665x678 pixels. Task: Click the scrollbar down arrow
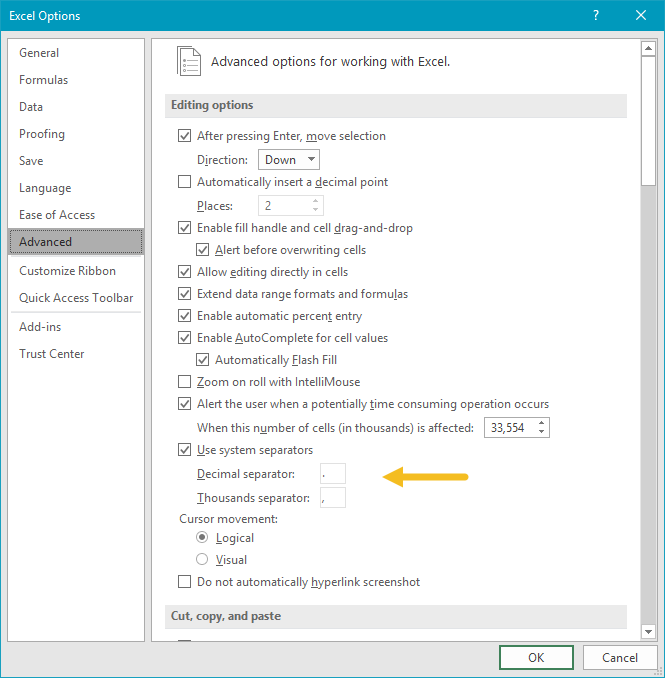(648, 632)
